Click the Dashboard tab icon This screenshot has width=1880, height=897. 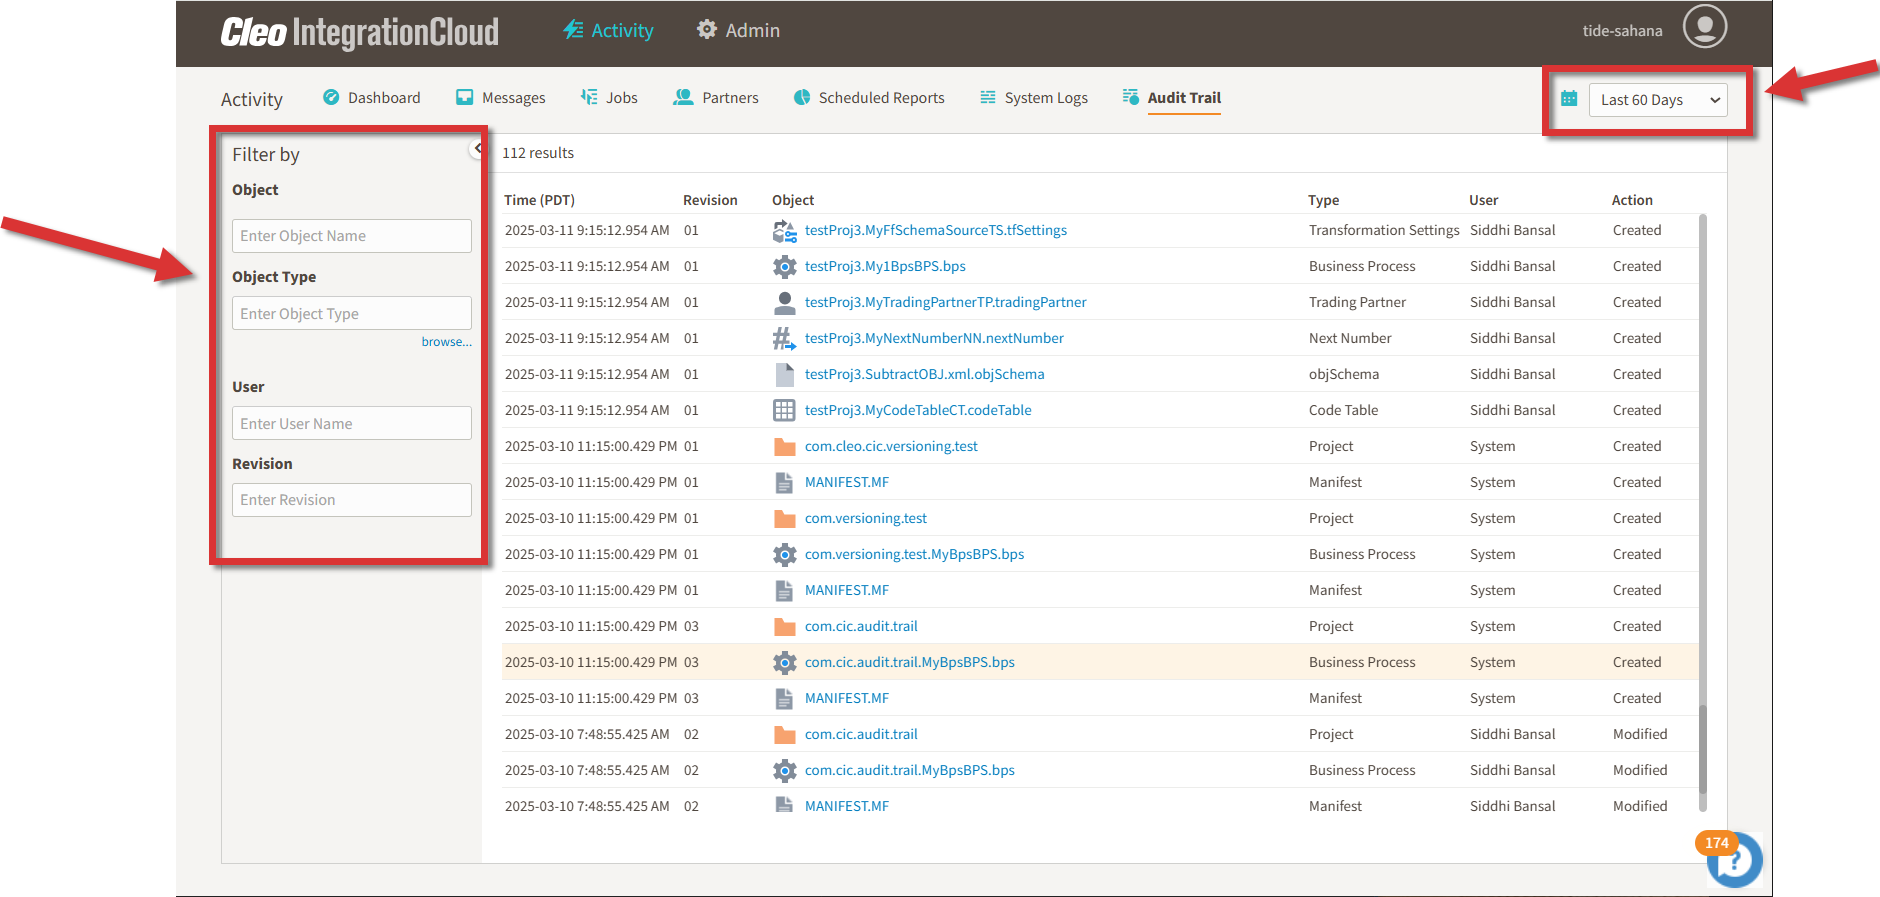coord(331,97)
